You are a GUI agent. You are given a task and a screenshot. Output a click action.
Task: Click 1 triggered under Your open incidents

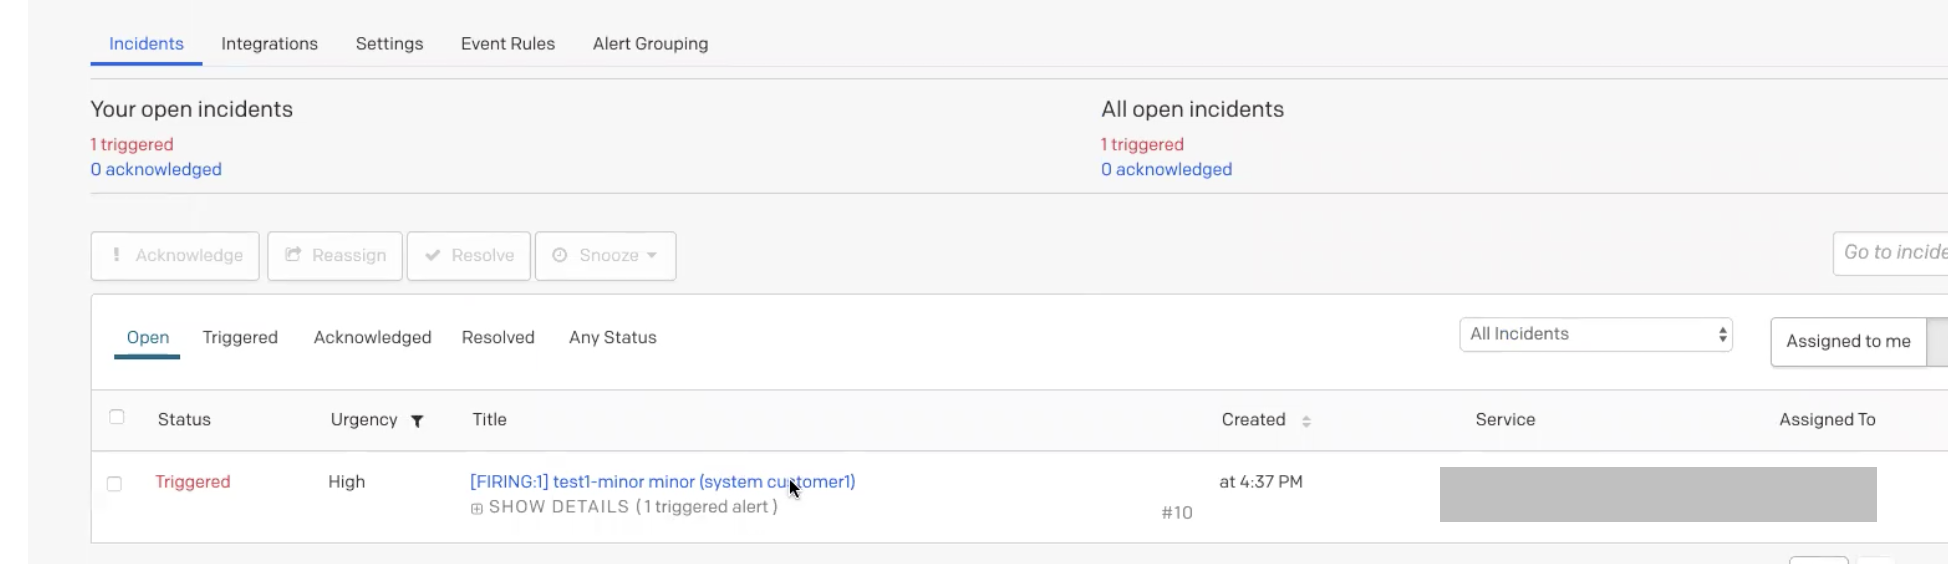[132, 144]
